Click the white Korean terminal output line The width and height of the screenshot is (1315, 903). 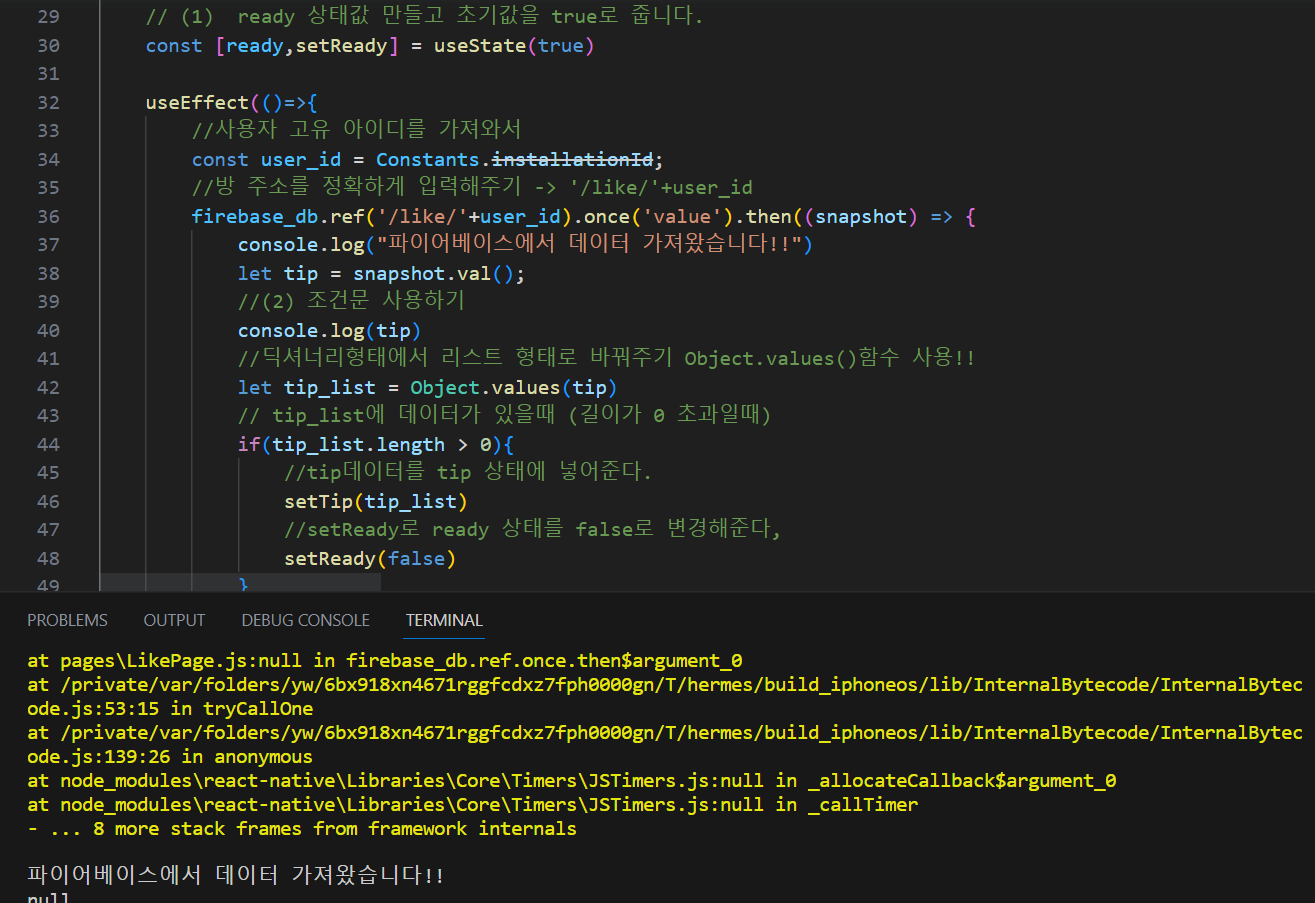236,876
